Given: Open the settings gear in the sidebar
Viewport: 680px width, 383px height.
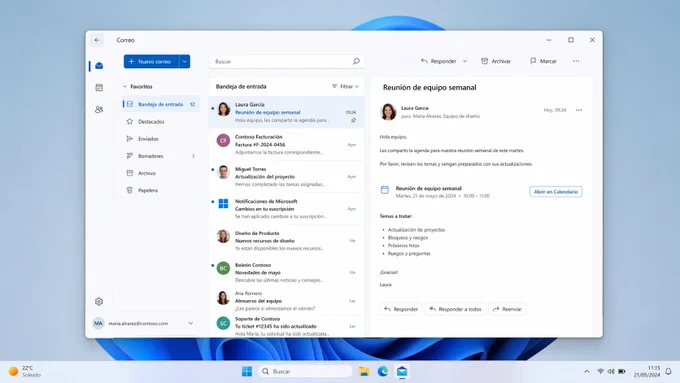Looking at the screenshot, I should coord(99,301).
